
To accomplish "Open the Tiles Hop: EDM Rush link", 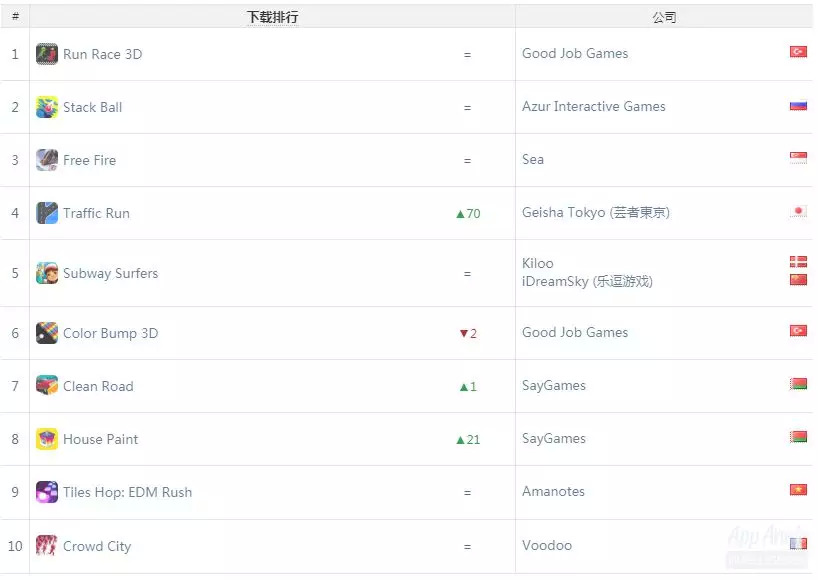I will click(x=127, y=492).
